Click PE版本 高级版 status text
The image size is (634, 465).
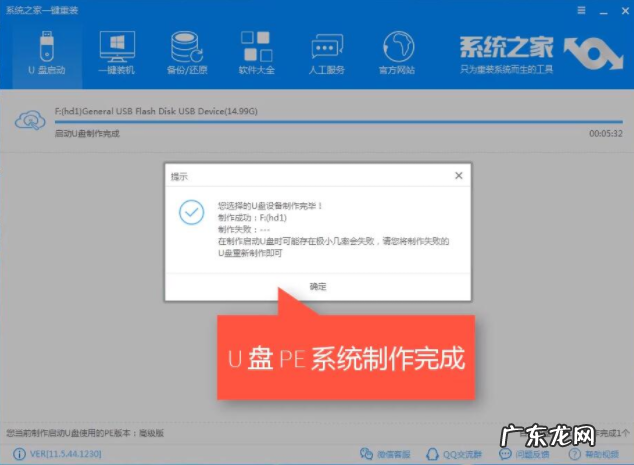point(85,433)
